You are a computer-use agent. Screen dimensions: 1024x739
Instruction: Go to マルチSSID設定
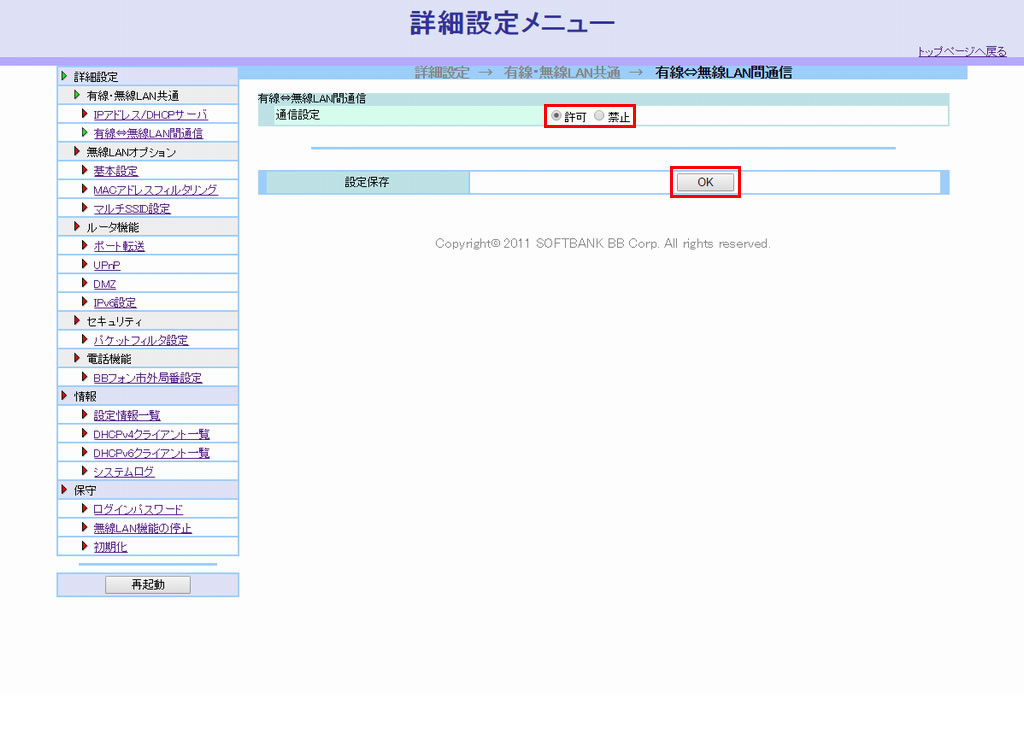pos(132,209)
